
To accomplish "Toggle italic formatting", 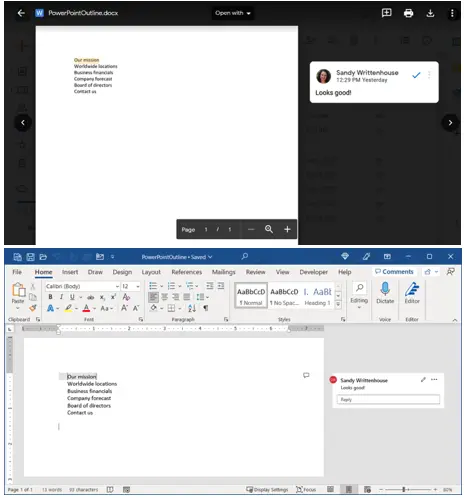I will [61, 297].
